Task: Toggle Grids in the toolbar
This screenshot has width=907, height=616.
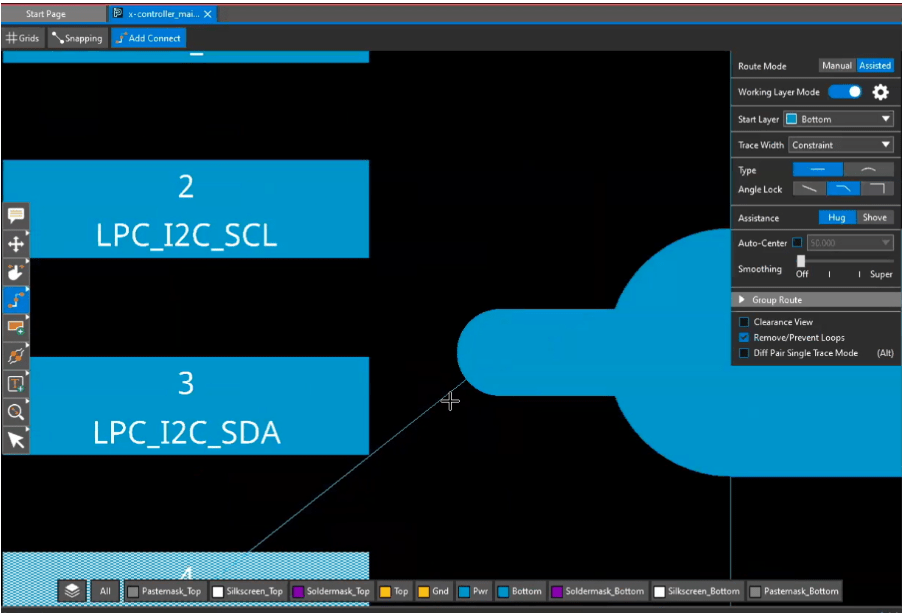Action: 23,38
